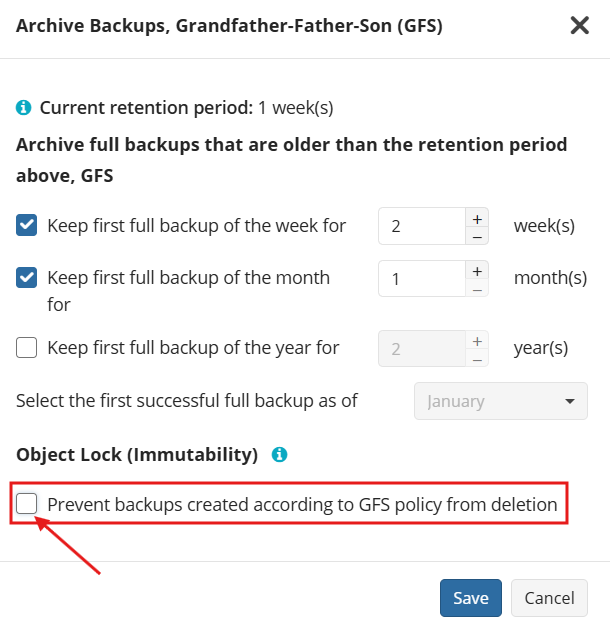The image size is (610, 629).
Task: Uncheck Keep first full backup of the week
Action: (27, 226)
